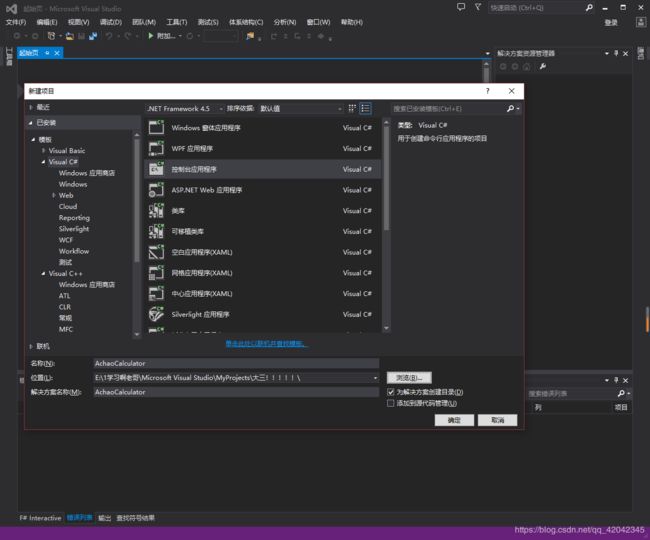The image size is (650, 540).
Task: Open the online templates search link
Action: [x=267, y=344]
